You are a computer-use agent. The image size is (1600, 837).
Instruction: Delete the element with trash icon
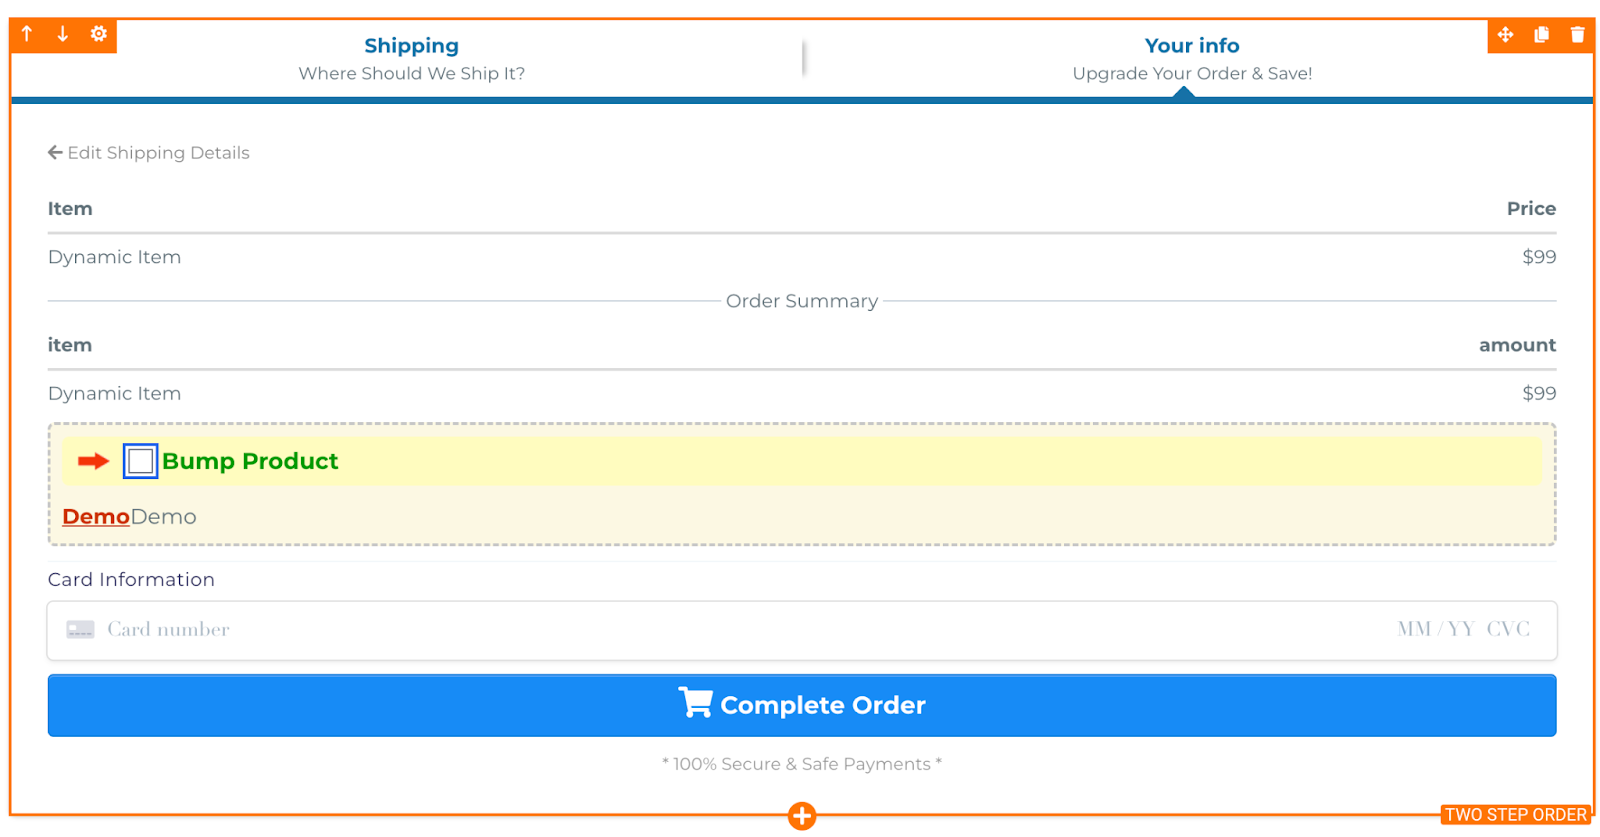[x=1577, y=35]
